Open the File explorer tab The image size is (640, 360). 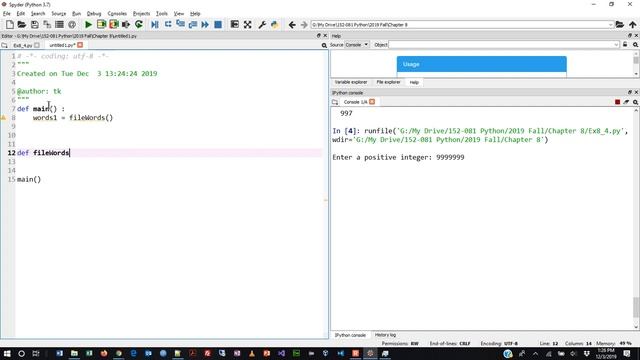click(x=388, y=82)
